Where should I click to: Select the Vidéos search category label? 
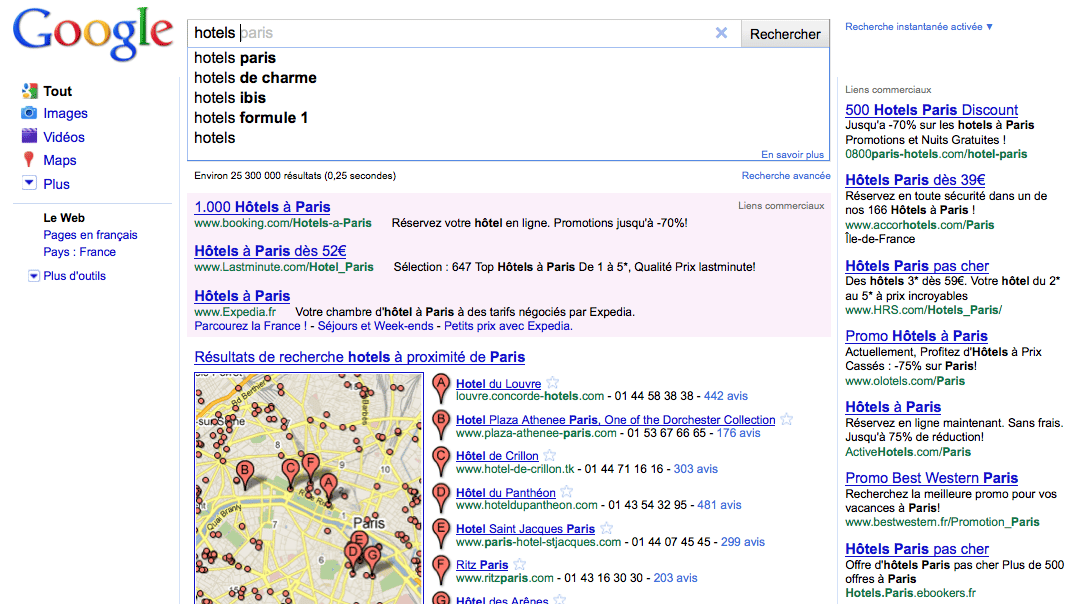click(64, 137)
